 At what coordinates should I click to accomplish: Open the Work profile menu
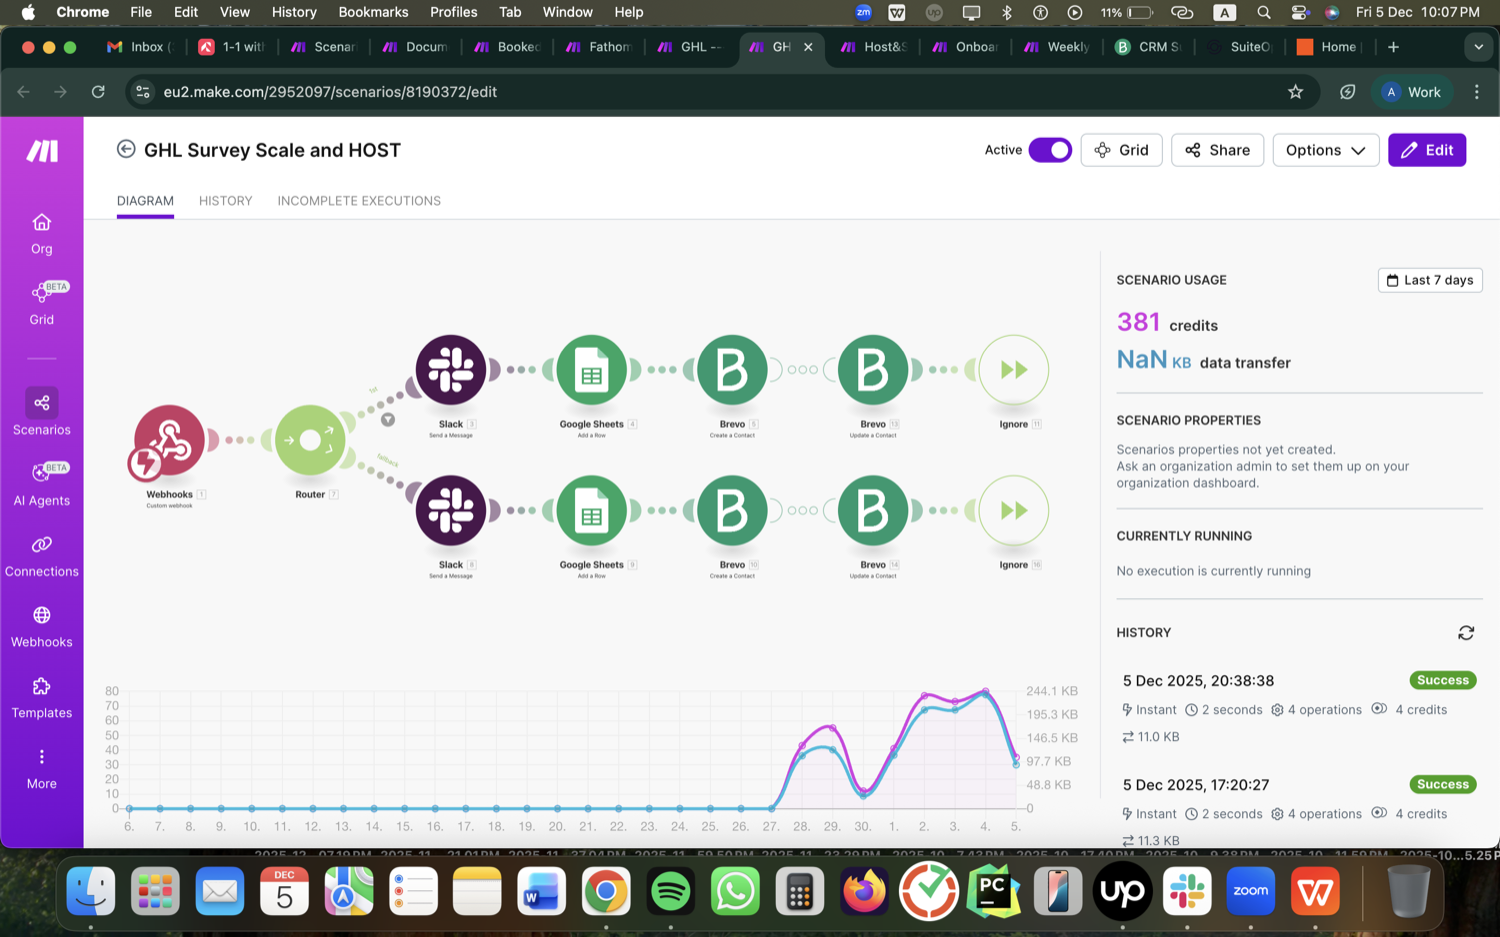(1412, 92)
